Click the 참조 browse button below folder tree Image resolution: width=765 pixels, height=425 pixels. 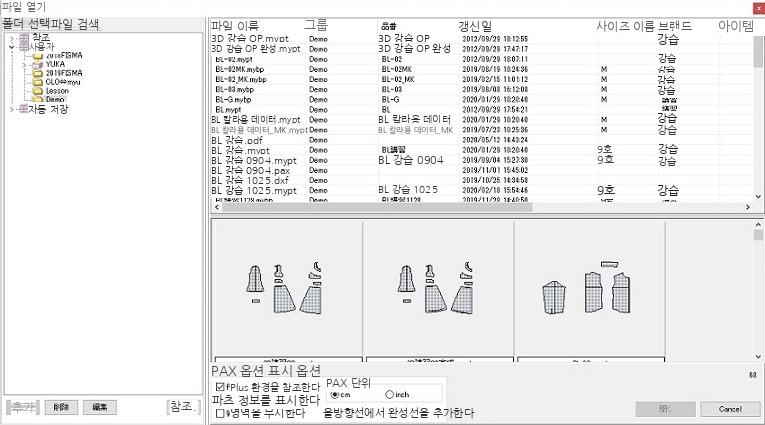[x=183, y=406]
